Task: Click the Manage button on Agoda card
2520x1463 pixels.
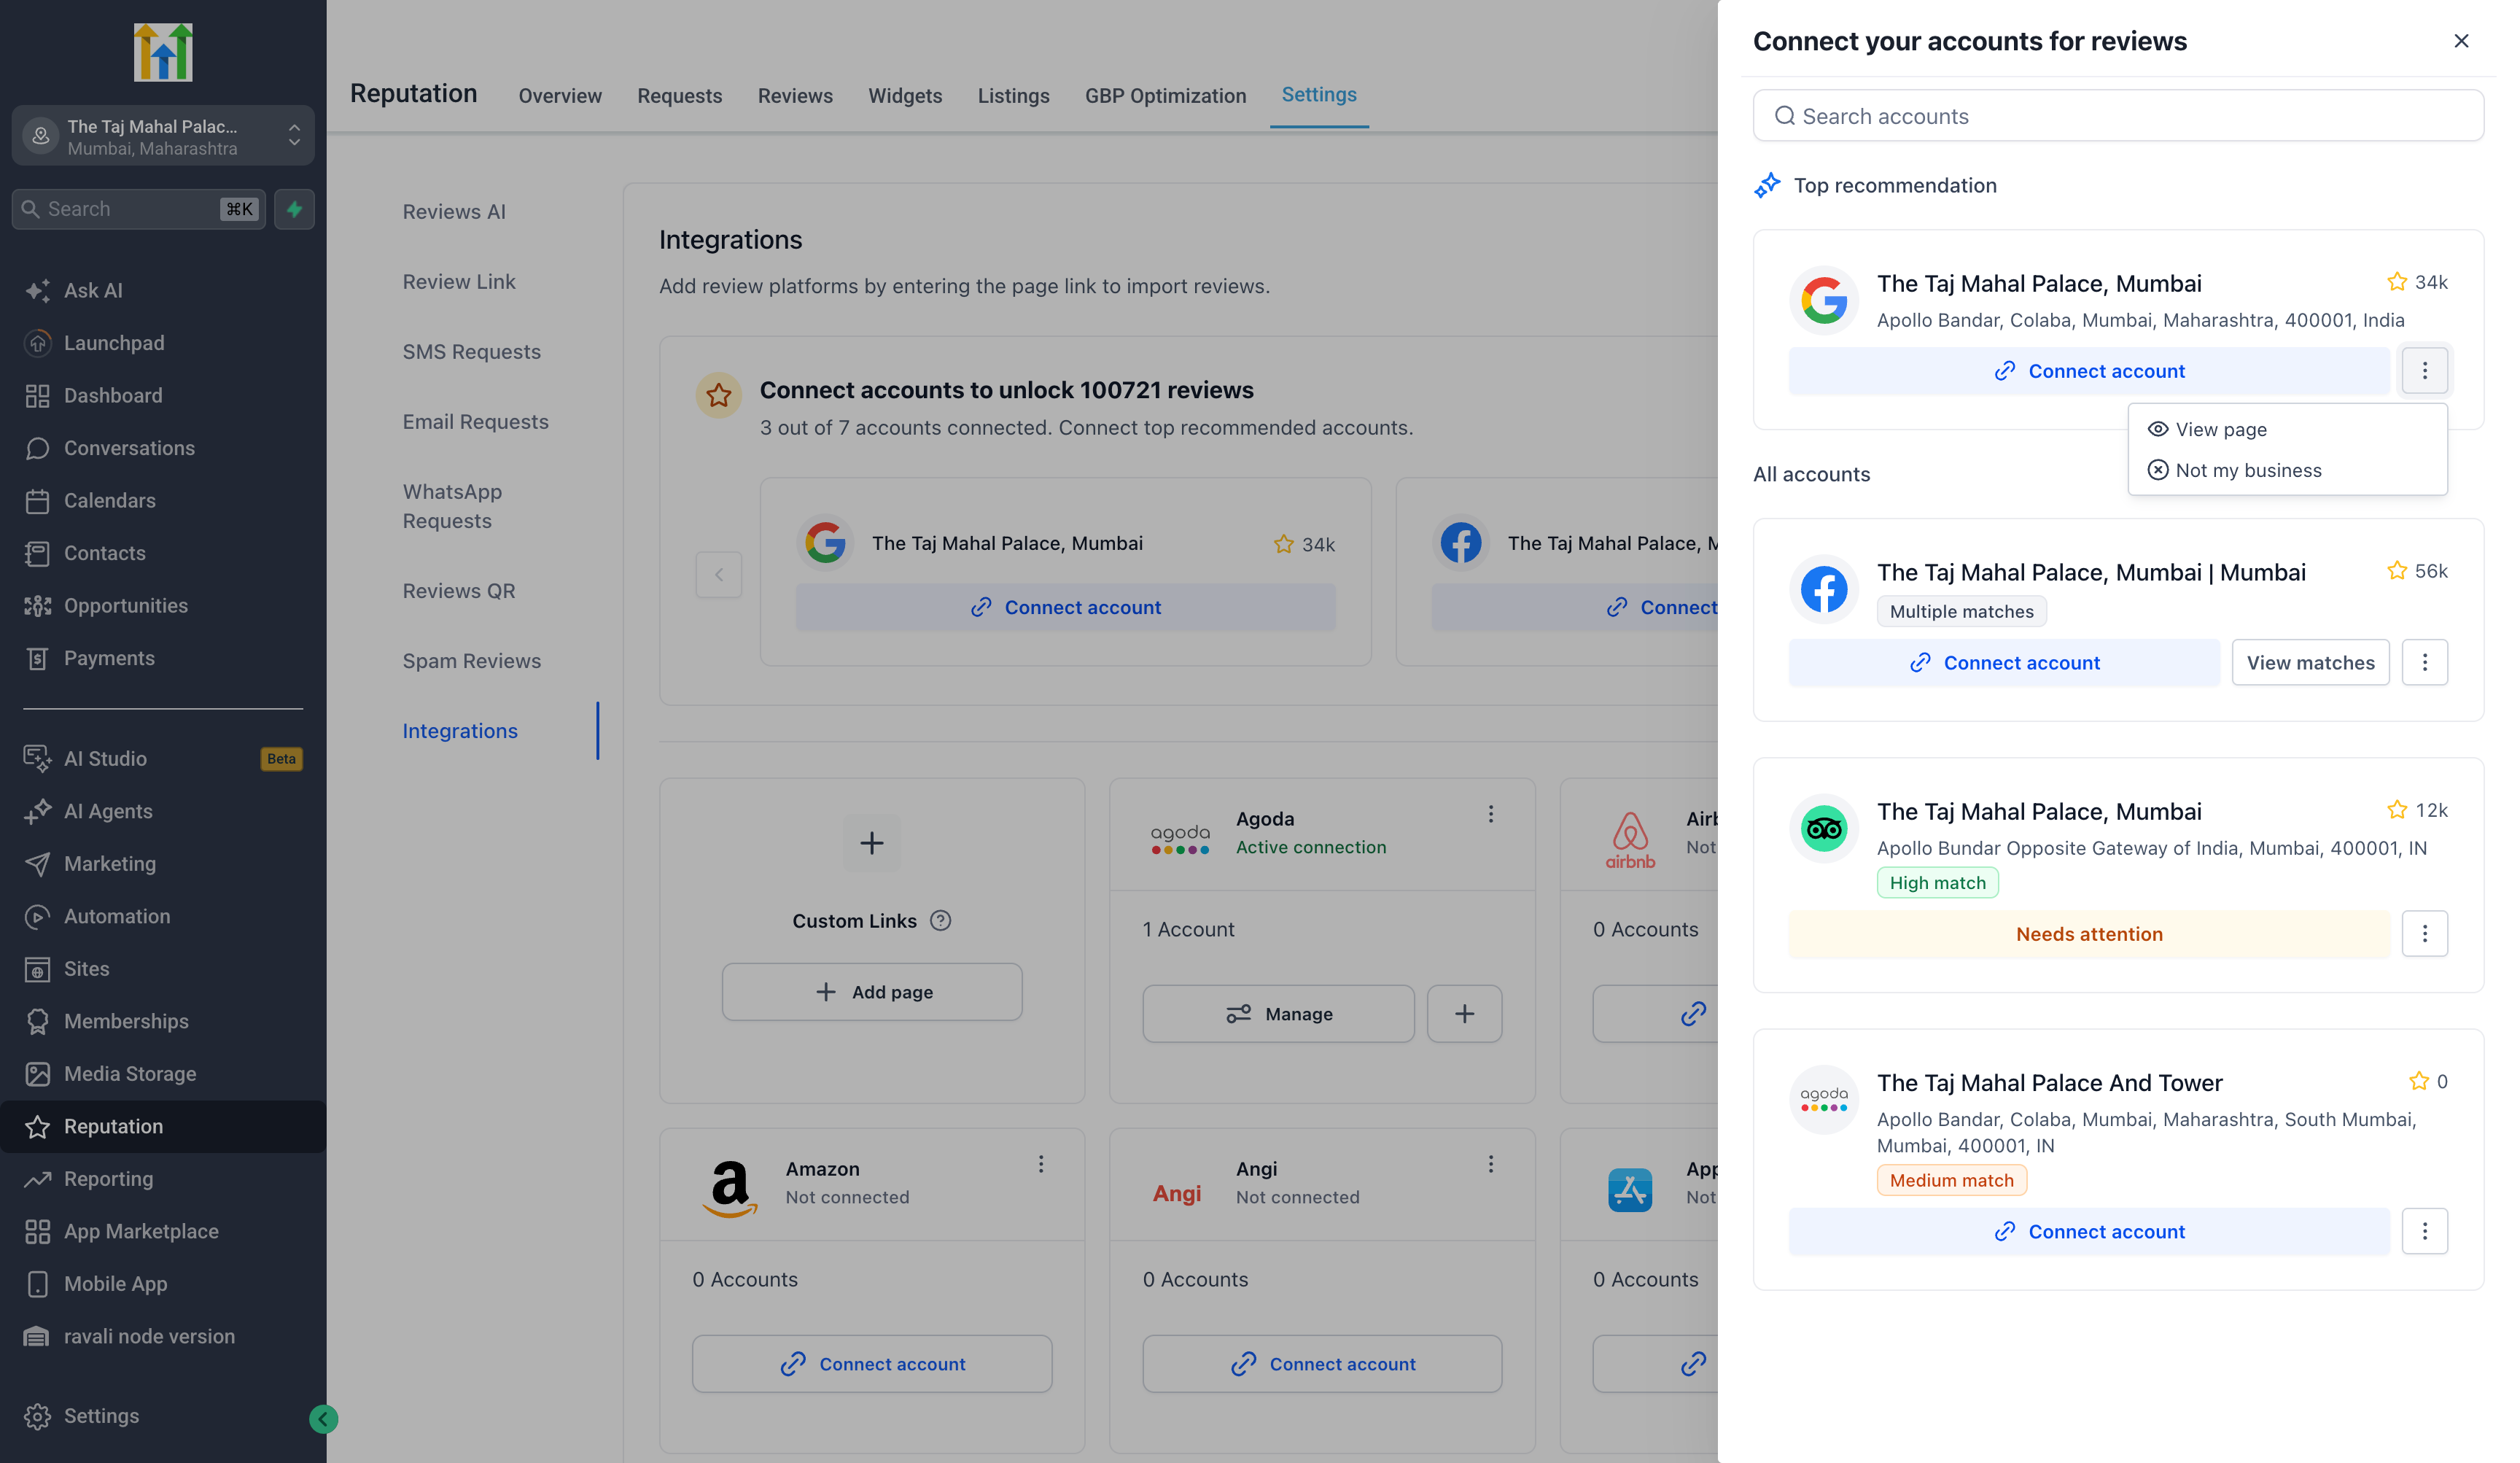Action: coord(1278,1013)
